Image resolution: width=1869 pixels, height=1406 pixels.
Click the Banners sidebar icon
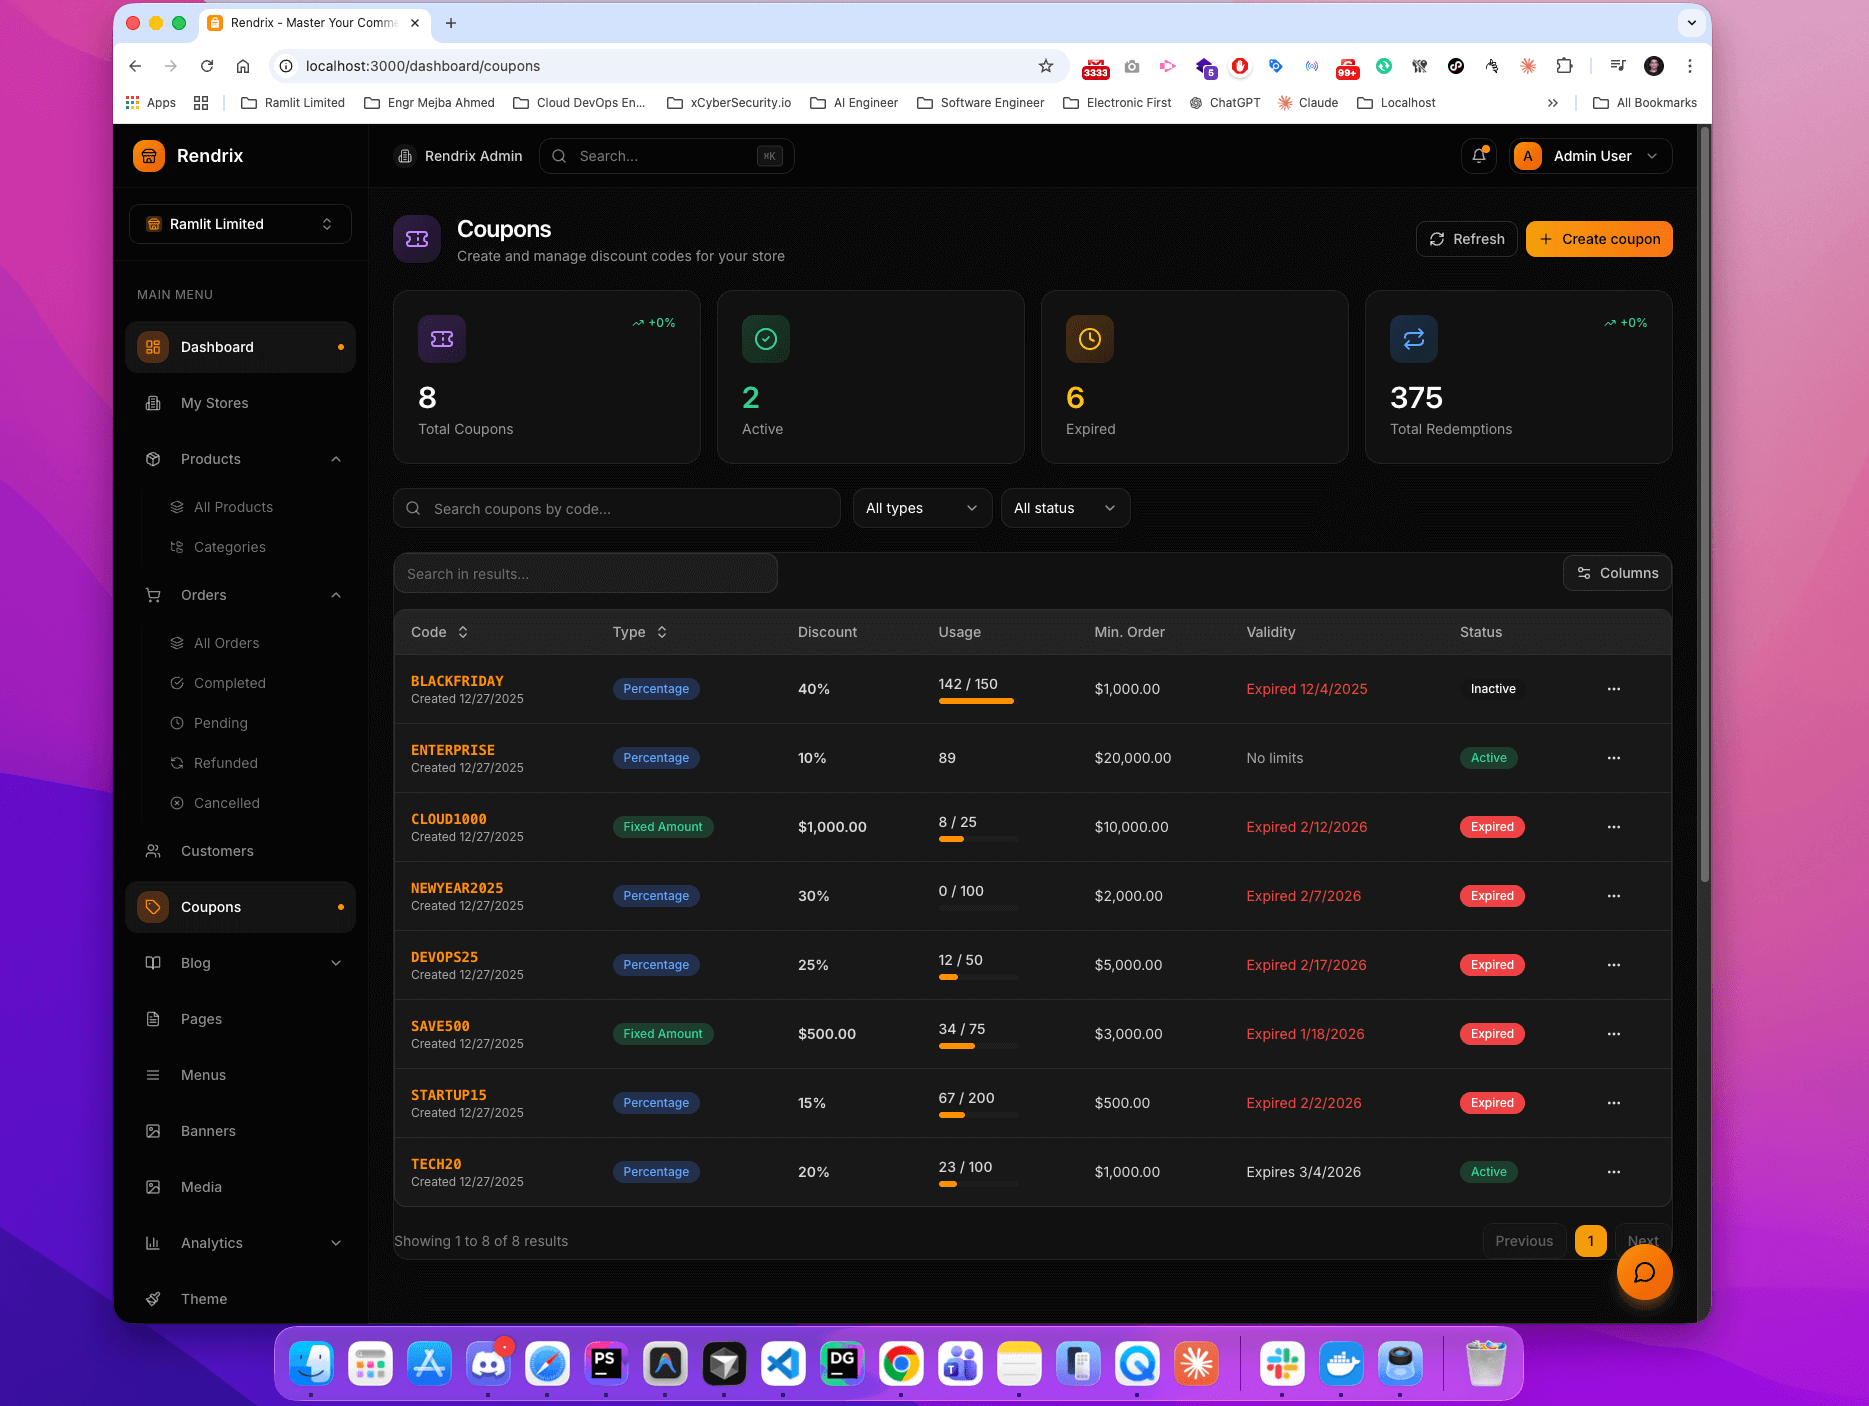(152, 1131)
